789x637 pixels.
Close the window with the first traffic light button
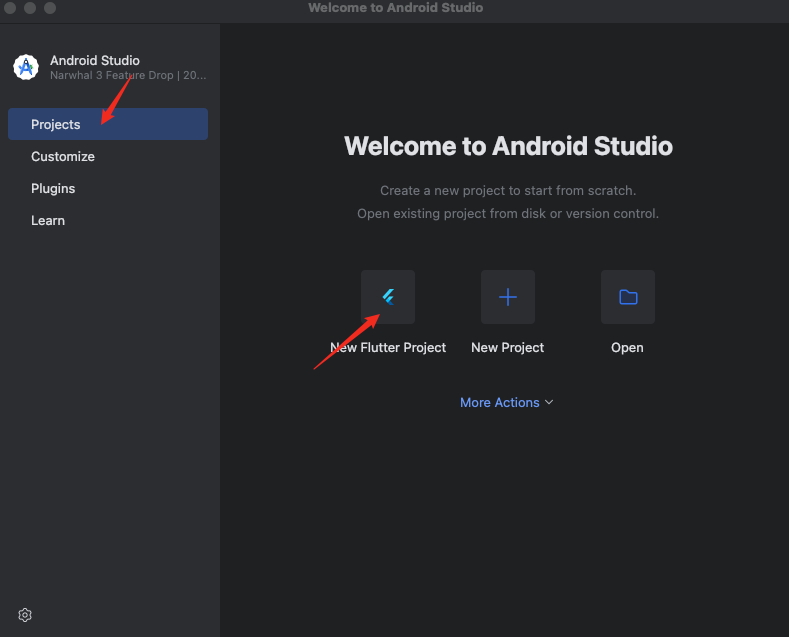click(10, 8)
